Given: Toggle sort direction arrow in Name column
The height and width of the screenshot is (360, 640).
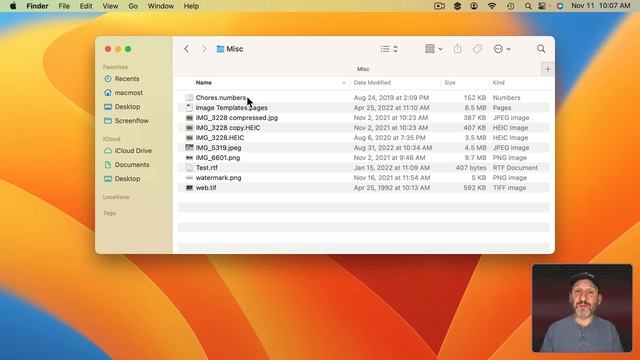Looking at the screenshot, I should (x=344, y=83).
